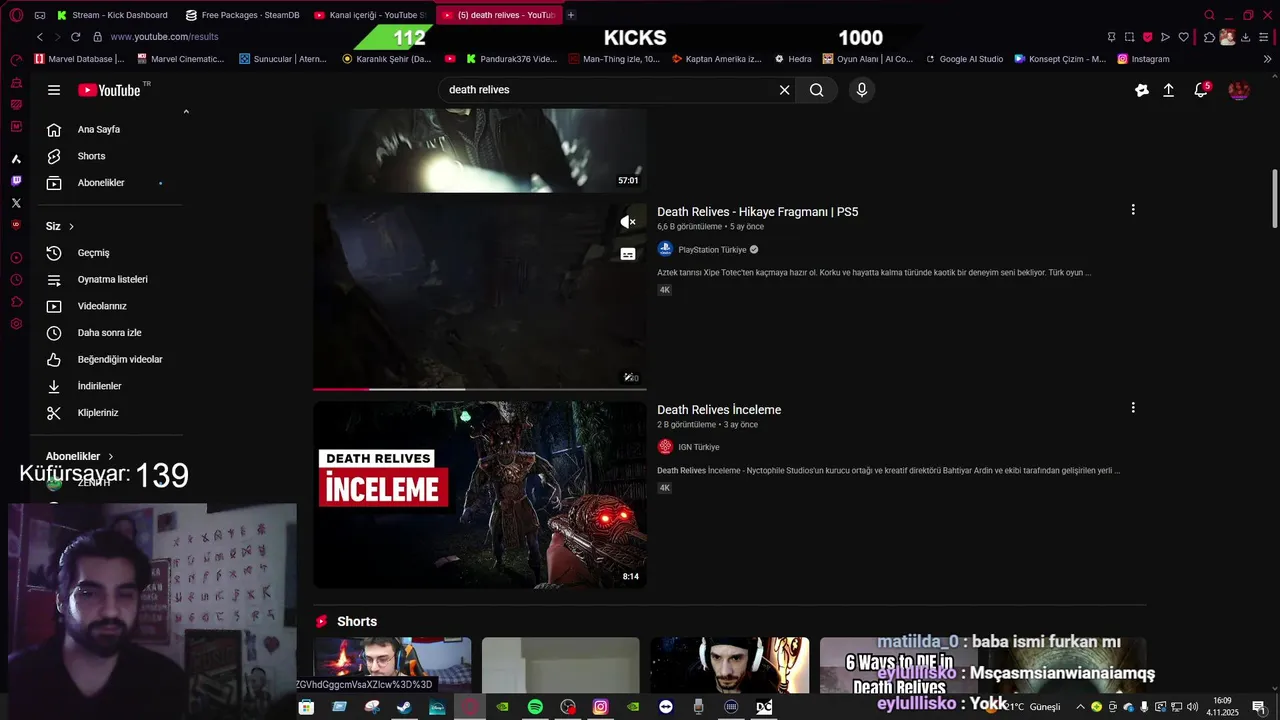Switch to Kanal içeriği YouTube Studio tab
1280x720 pixels.
click(x=369, y=15)
